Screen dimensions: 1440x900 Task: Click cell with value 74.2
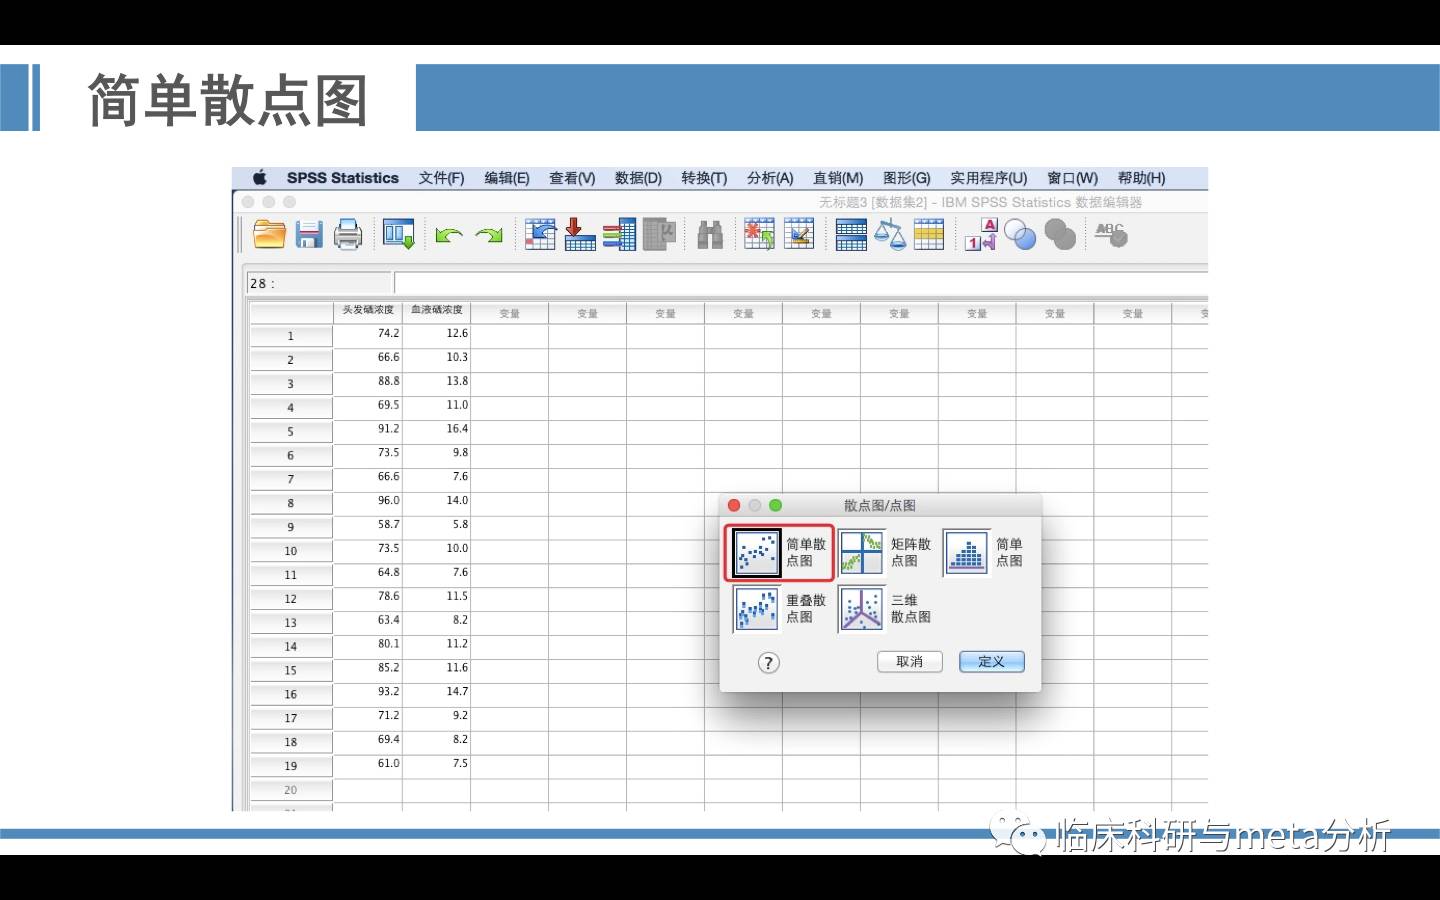coord(368,334)
